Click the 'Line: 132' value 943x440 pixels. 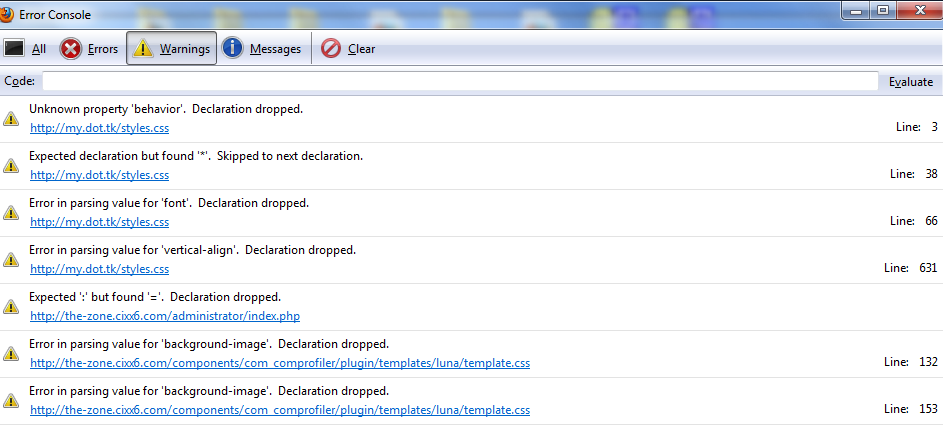click(x=911, y=362)
